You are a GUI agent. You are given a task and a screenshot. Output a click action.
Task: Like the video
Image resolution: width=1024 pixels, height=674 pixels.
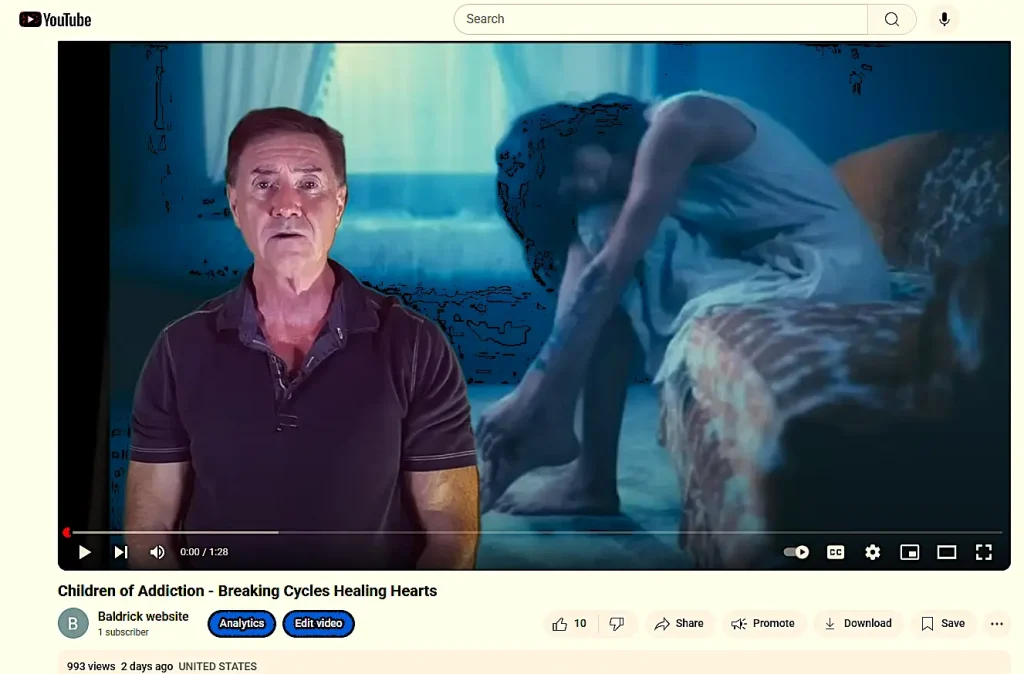pyautogui.click(x=569, y=624)
